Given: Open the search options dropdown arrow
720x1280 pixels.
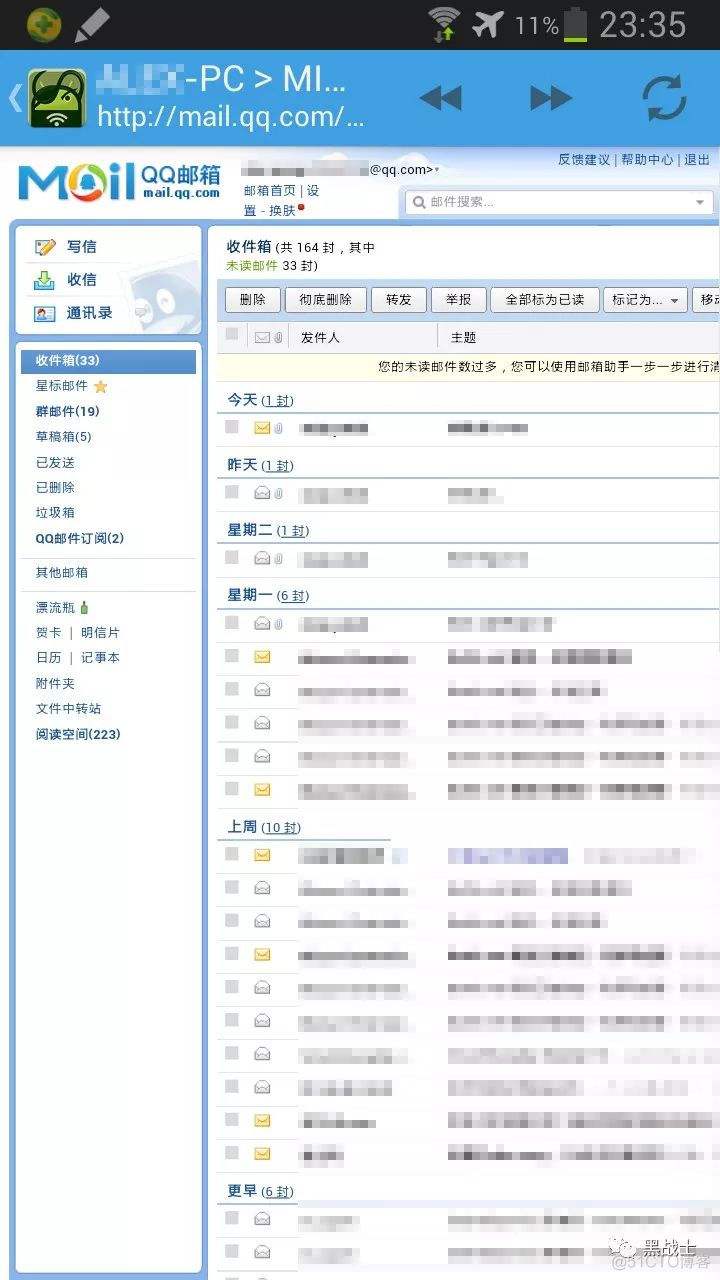Looking at the screenshot, I should click(700, 202).
